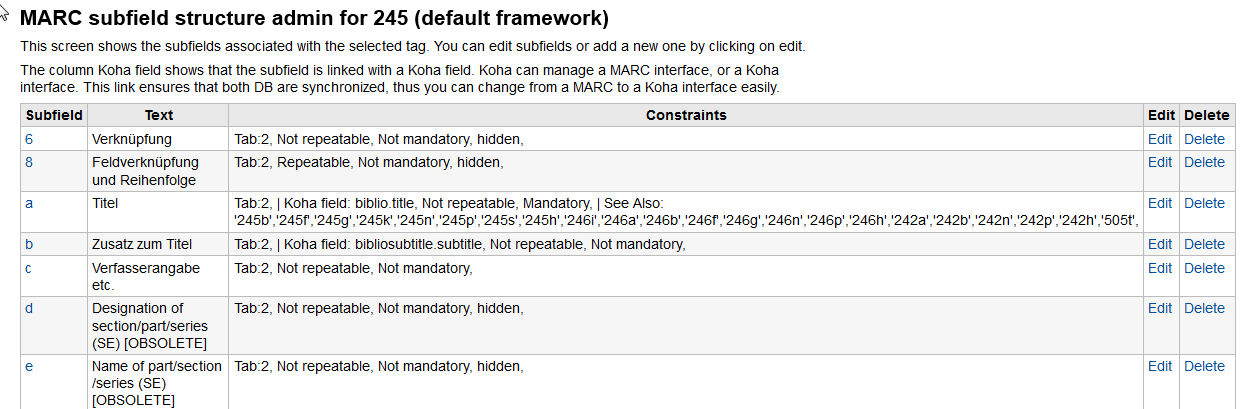Delete the Verfasserangabe etc. subfield
Screen dimensions: 1248x409
coord(1204,268)
